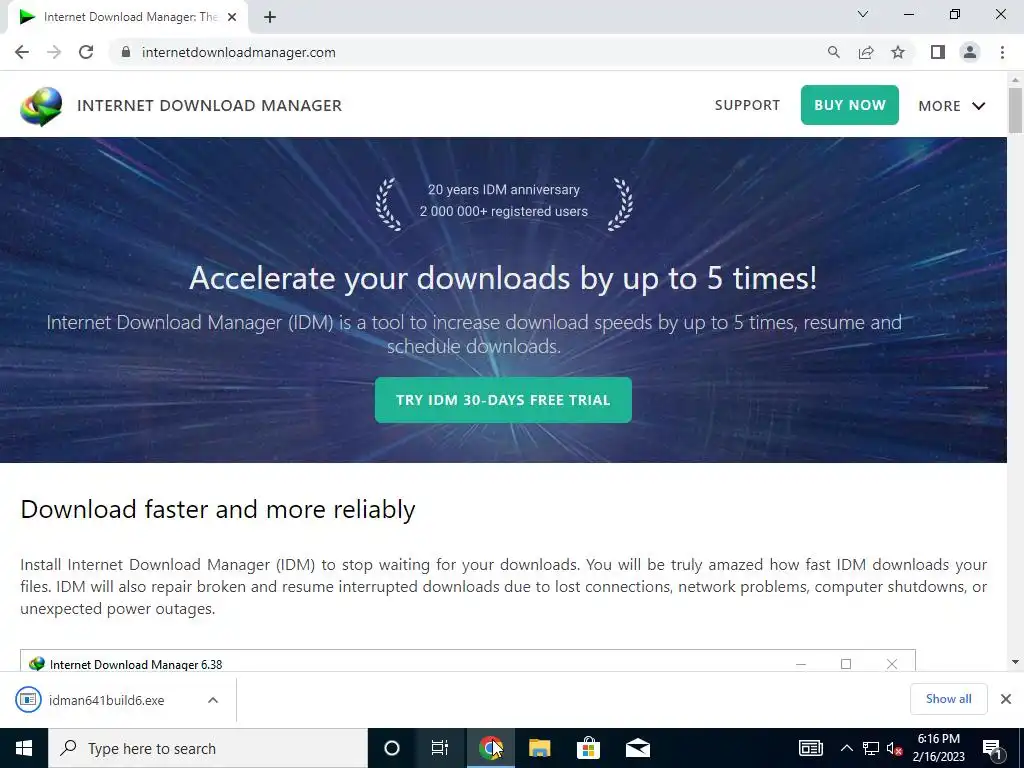Open the notification center icon
Screen dimensions: 1024x768
(993, 748)
